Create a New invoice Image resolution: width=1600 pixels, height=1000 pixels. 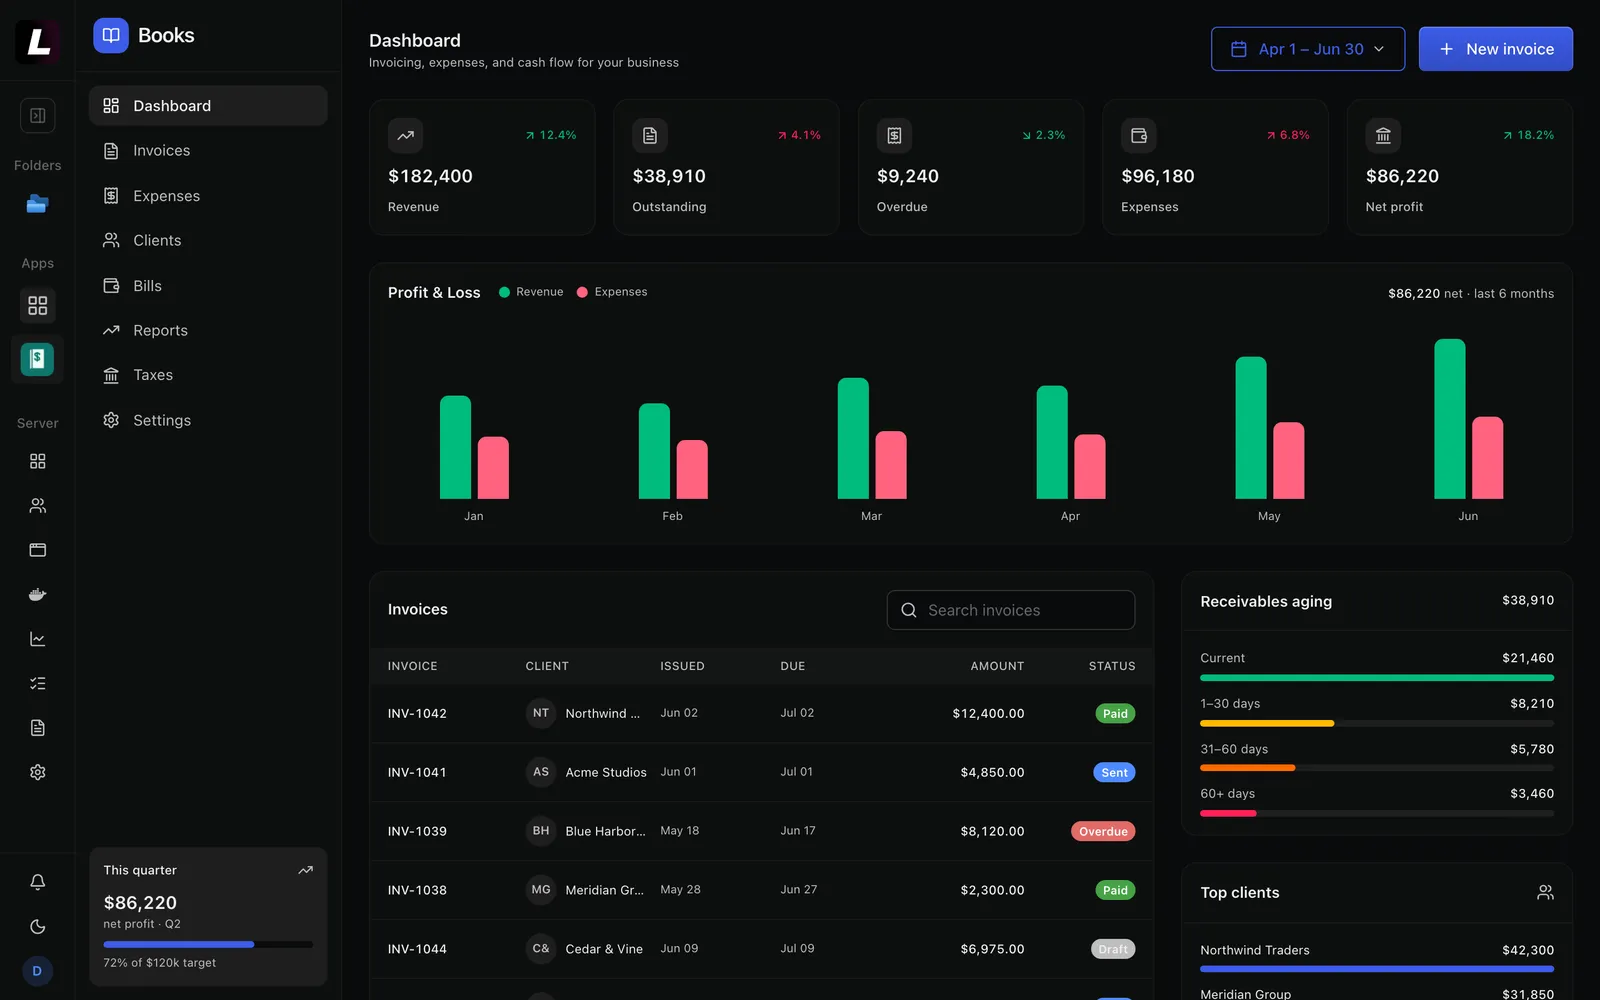pyautogui.click(x=1495, y=49)
